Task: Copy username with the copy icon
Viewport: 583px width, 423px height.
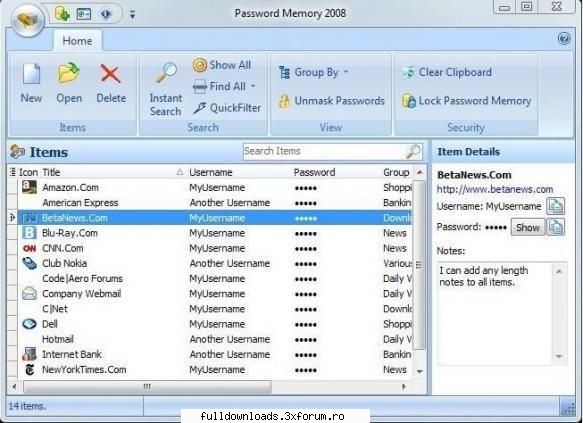Action: coord(555,206)
